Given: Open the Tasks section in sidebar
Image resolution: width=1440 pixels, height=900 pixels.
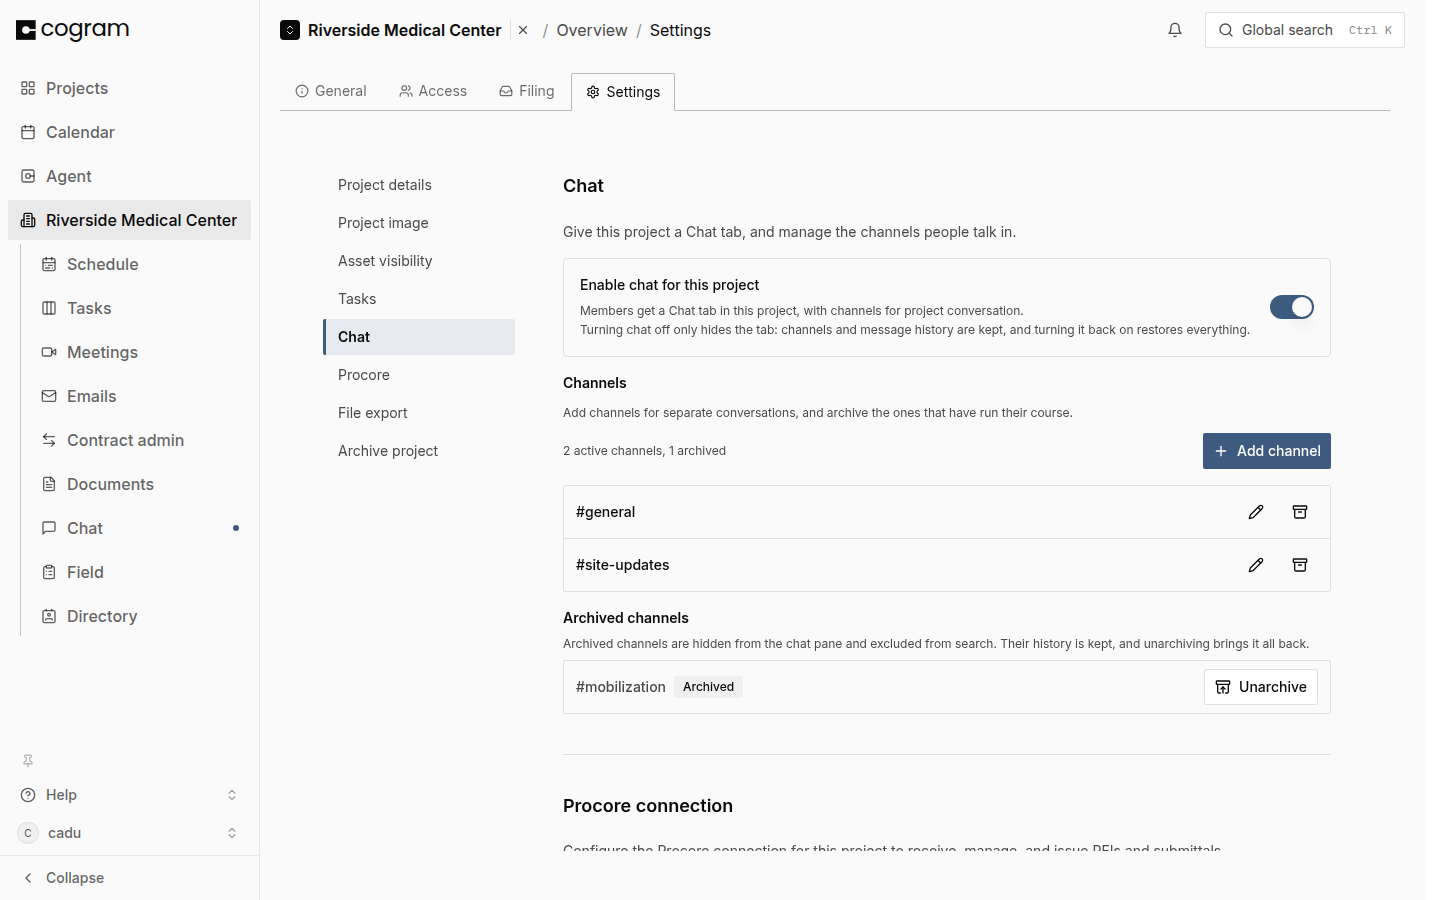Looking at the screenshot, I should coord(140,308).
